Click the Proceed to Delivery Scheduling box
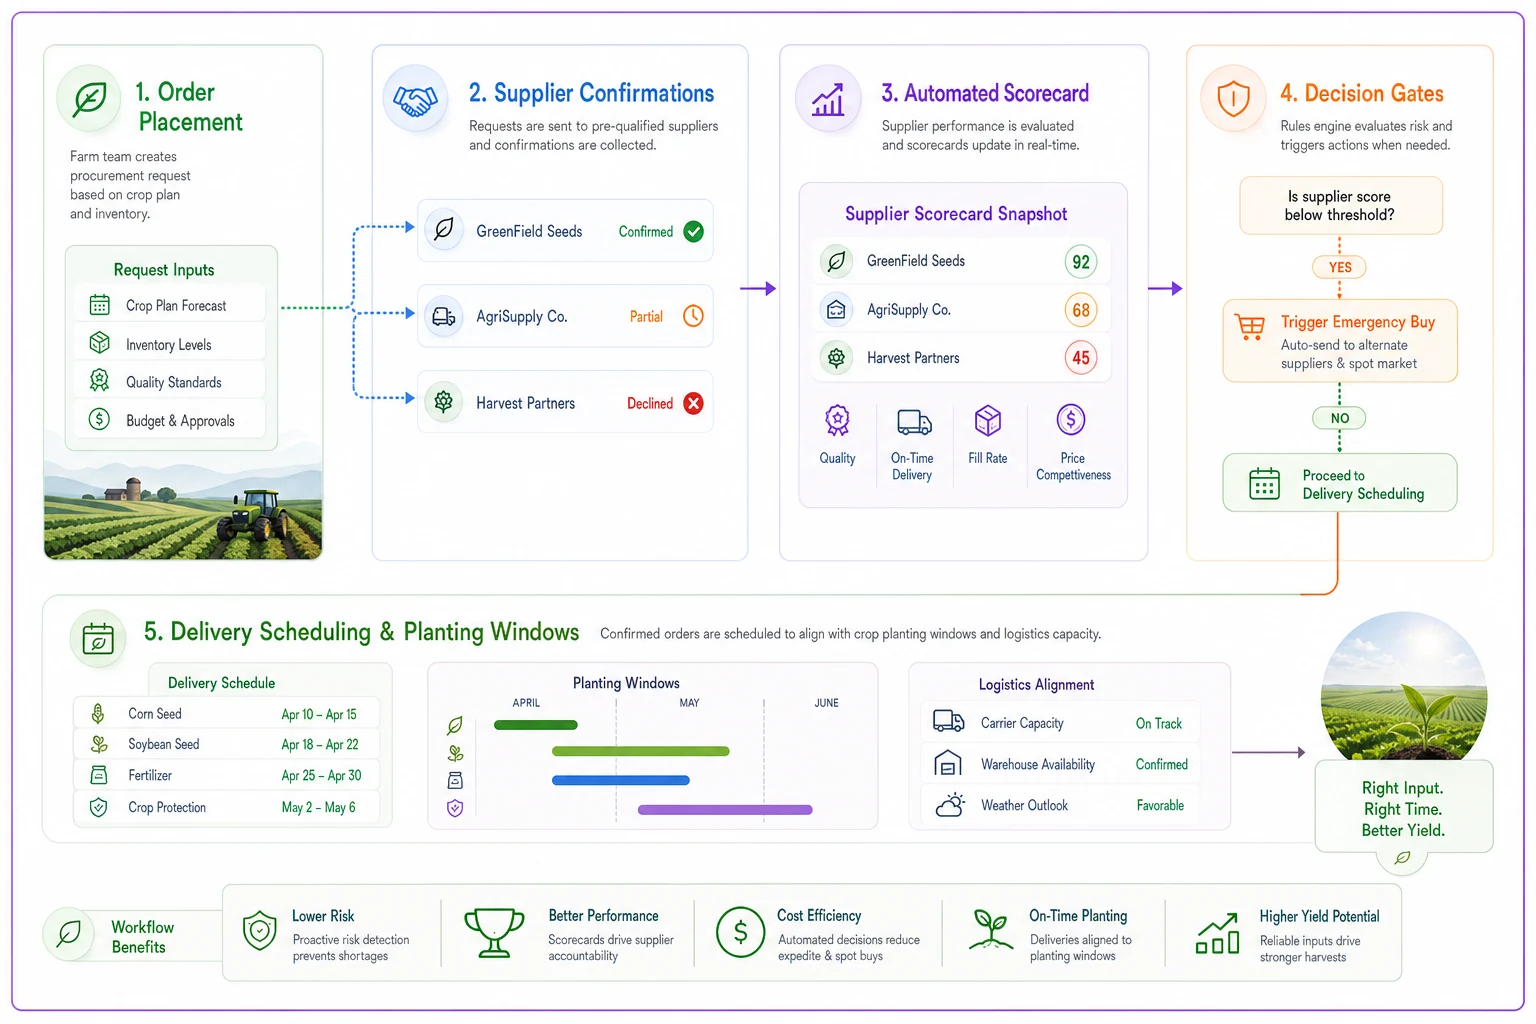The height and width of the screenshot is (1024, 1536). pos(1340,483)
